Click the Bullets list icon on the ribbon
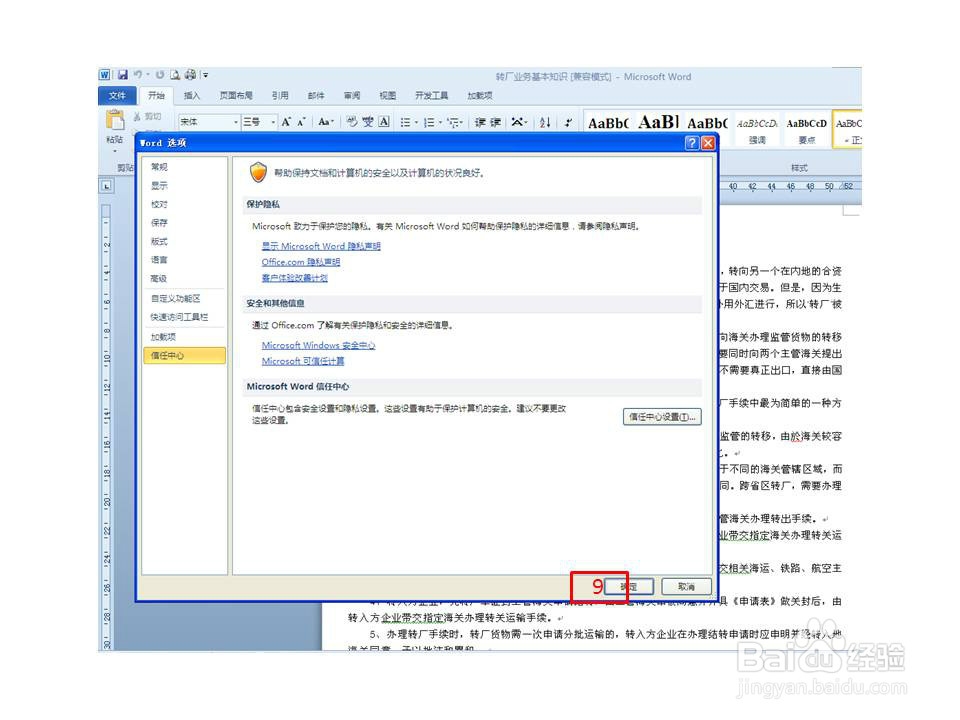960x720 pixels. [x=406, y=122]
